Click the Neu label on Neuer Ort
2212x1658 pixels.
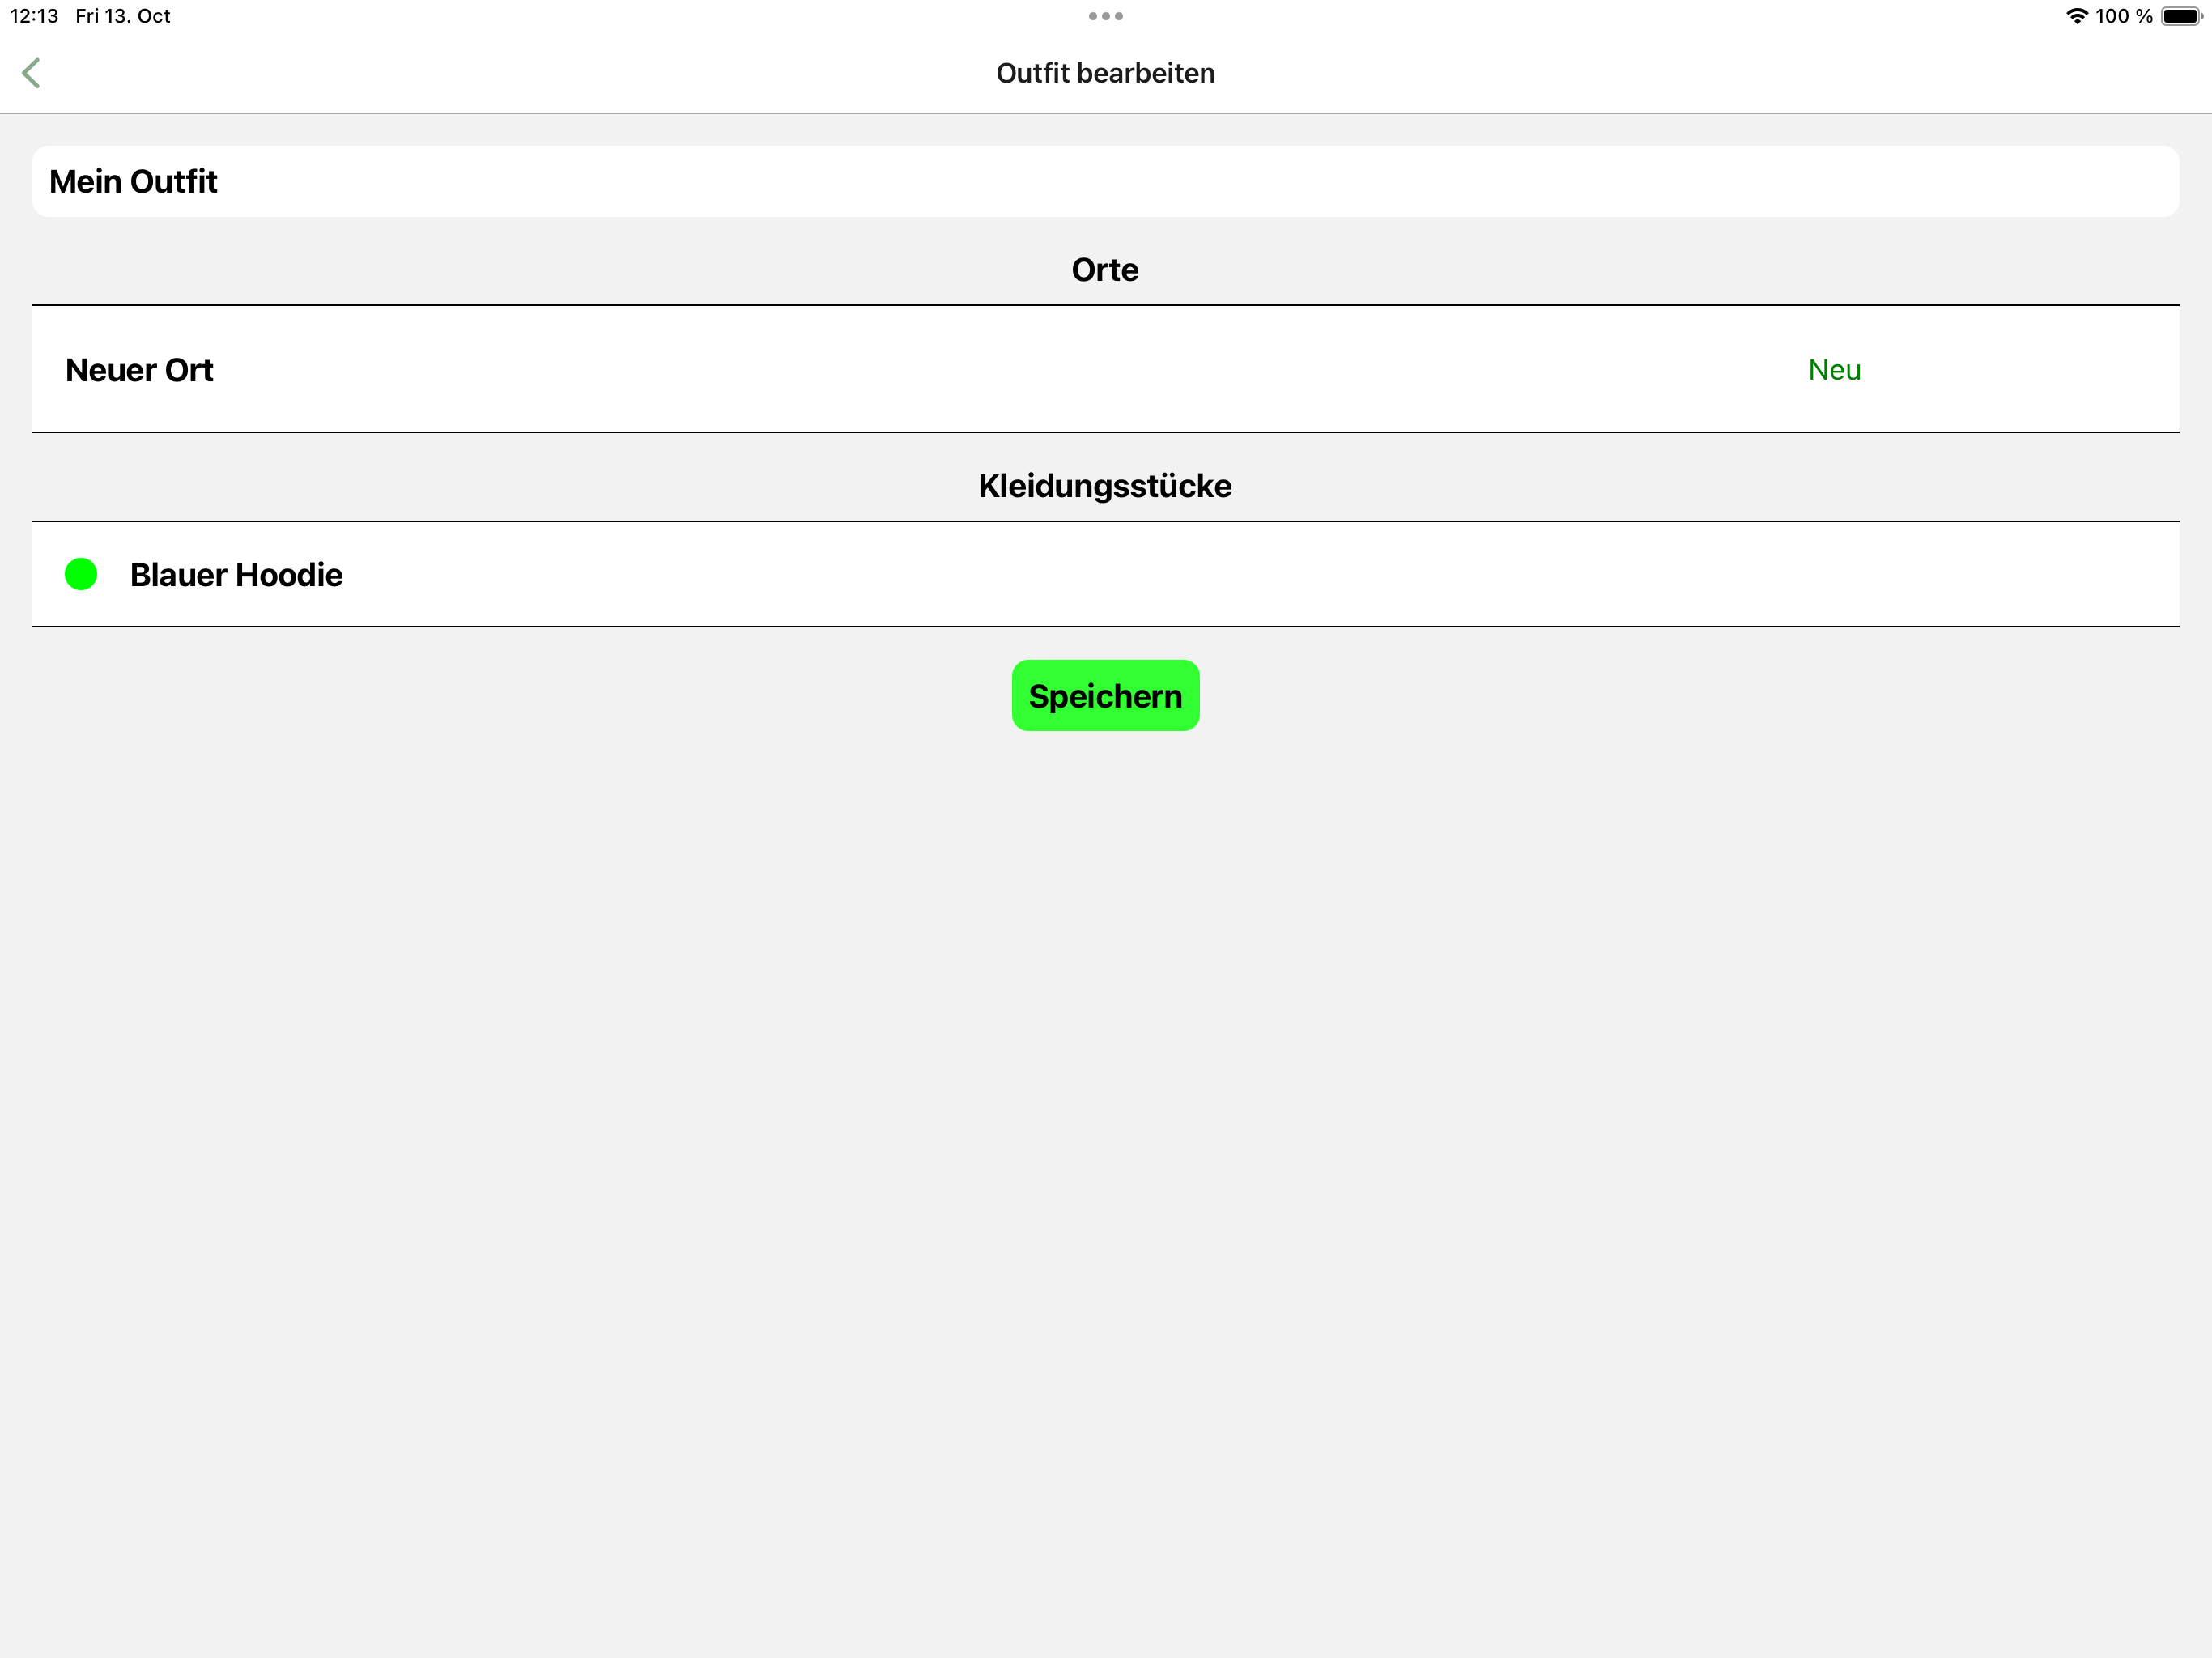click(1834, 370)
